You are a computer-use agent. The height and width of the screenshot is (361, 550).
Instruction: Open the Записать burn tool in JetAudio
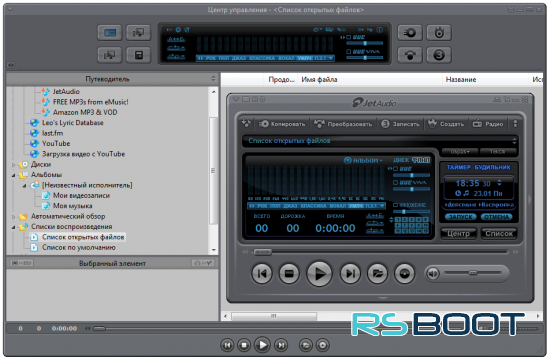click(x=400, y=124)
